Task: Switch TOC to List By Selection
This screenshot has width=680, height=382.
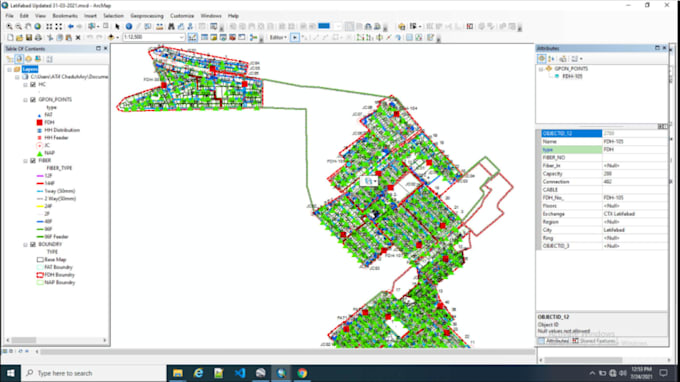Action: tap(38, 59)
